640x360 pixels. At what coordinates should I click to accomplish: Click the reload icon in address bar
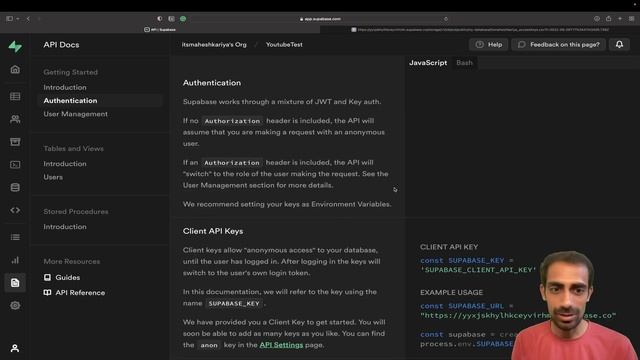pos(446,19)
